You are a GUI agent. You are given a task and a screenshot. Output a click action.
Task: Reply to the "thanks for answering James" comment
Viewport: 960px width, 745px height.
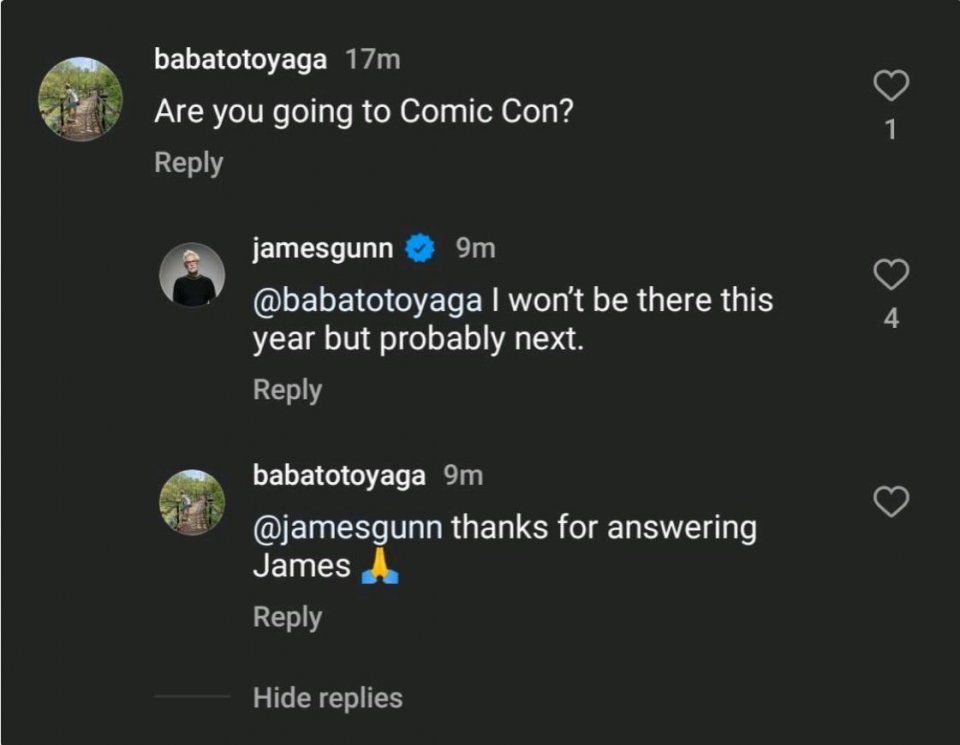tap(287, 617)
